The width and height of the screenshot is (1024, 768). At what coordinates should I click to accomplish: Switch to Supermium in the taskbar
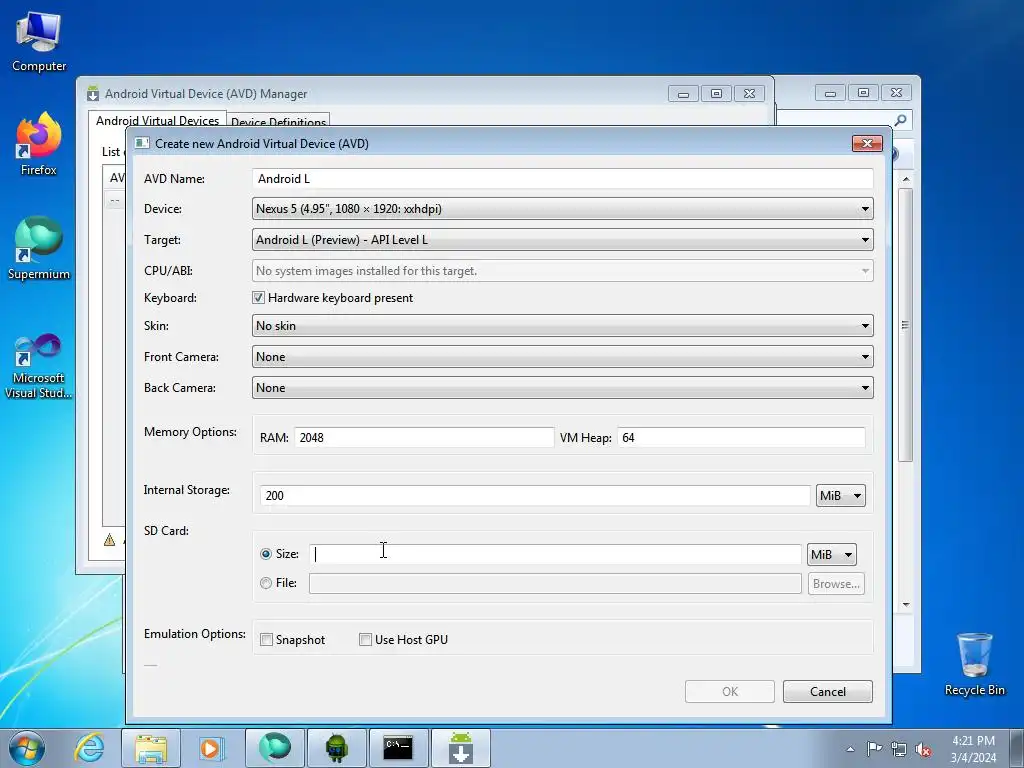pyautogui.click(x=274, y=748)
